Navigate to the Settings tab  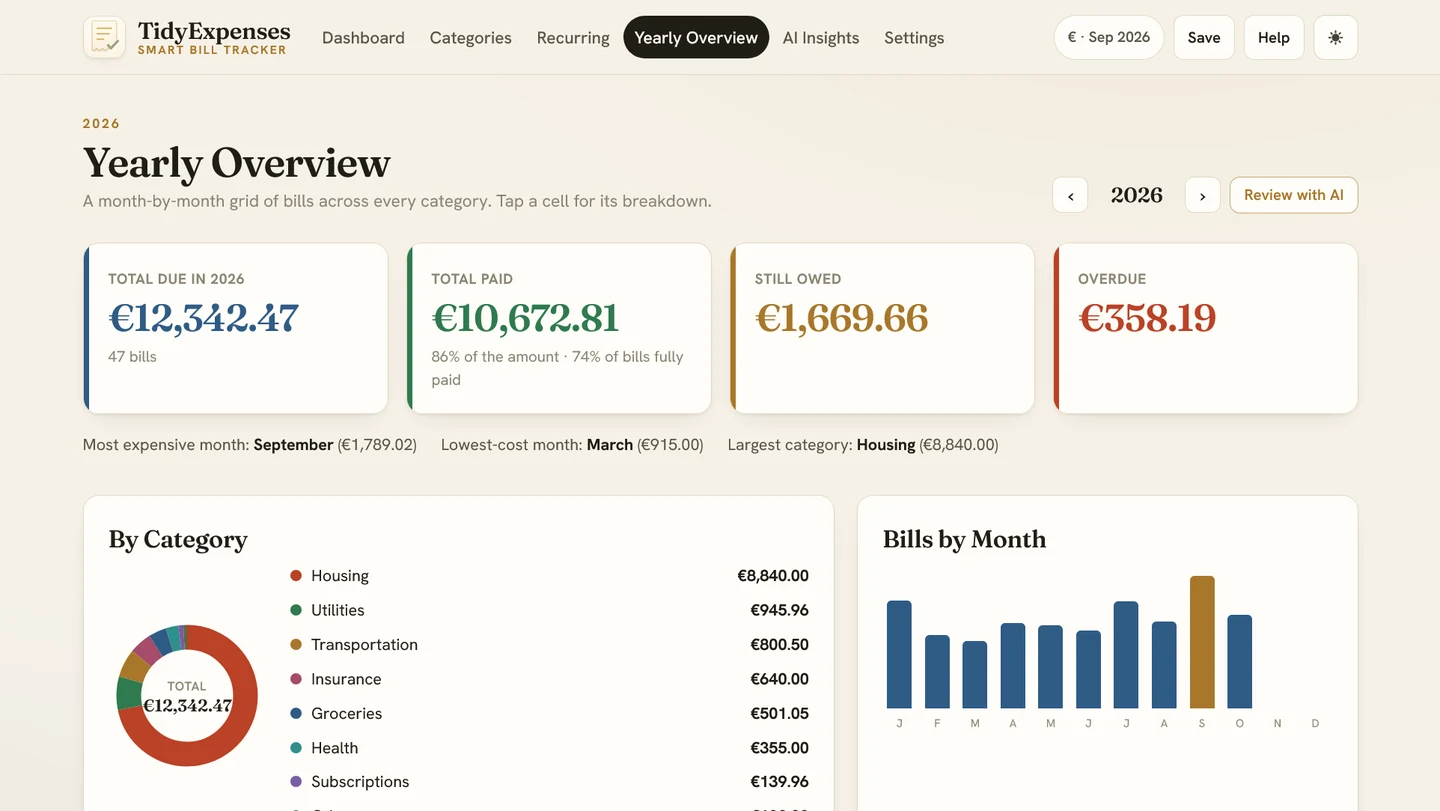pos(914,38)
